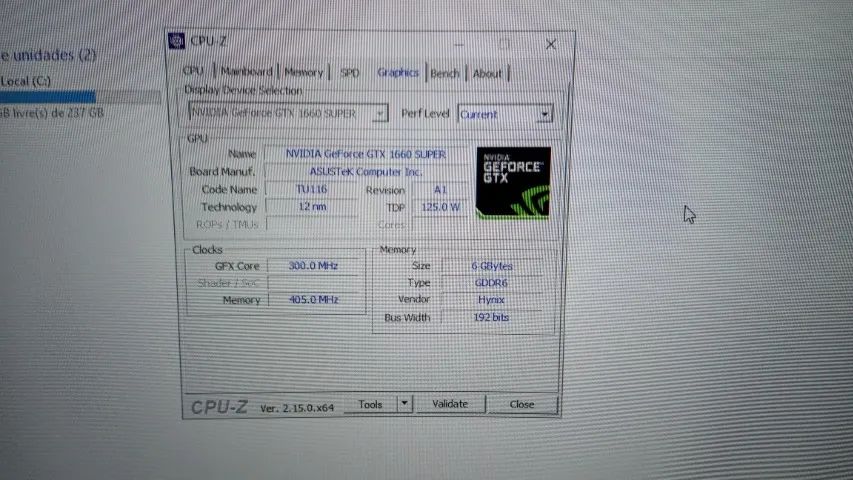Viewport: 853px width, 480px height.
Task: Click the TU116 code name value
Action: click(312, 189)
